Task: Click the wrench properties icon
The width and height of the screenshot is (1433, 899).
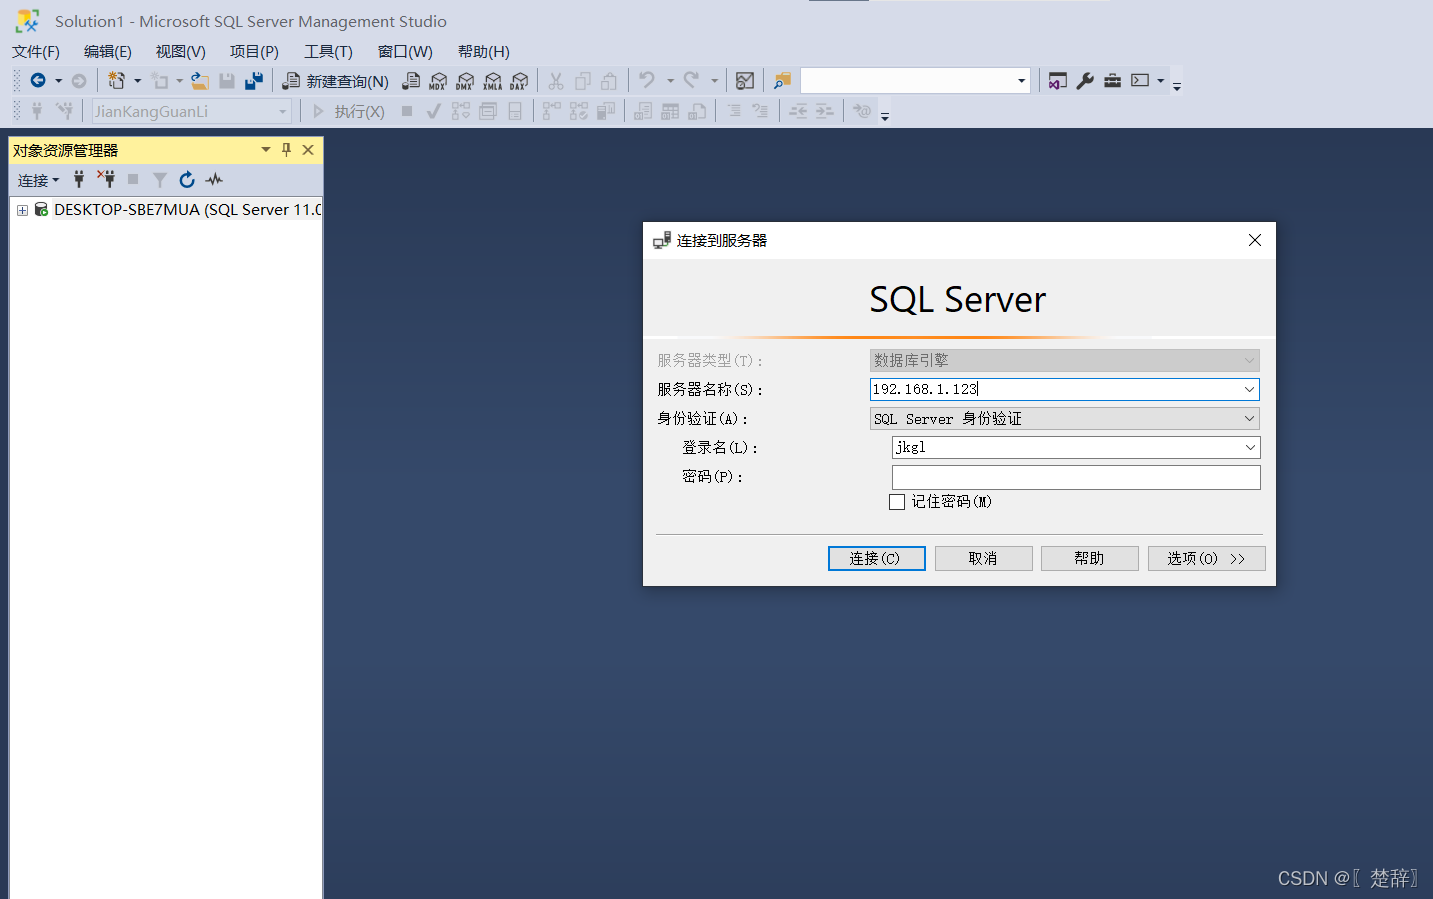Action: point(1085,81)
